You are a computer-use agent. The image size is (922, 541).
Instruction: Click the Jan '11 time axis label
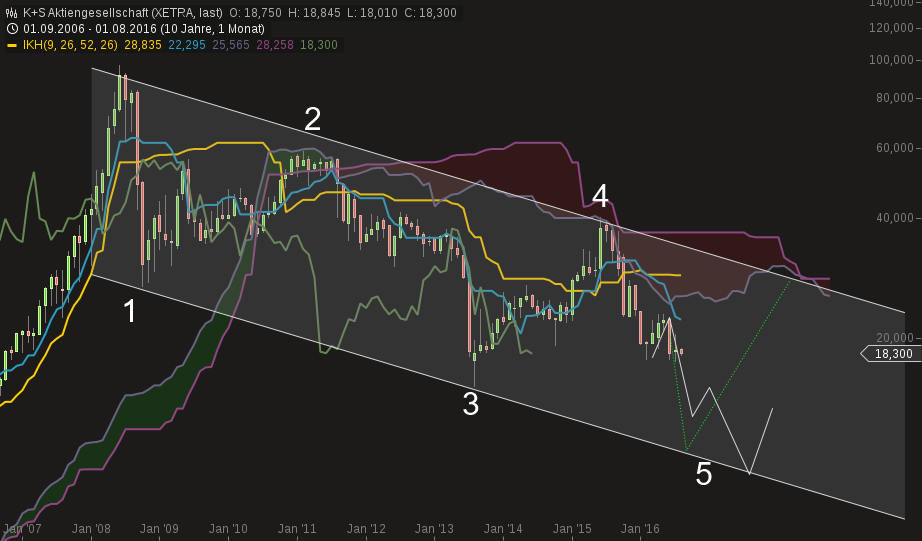click(297, 529)
